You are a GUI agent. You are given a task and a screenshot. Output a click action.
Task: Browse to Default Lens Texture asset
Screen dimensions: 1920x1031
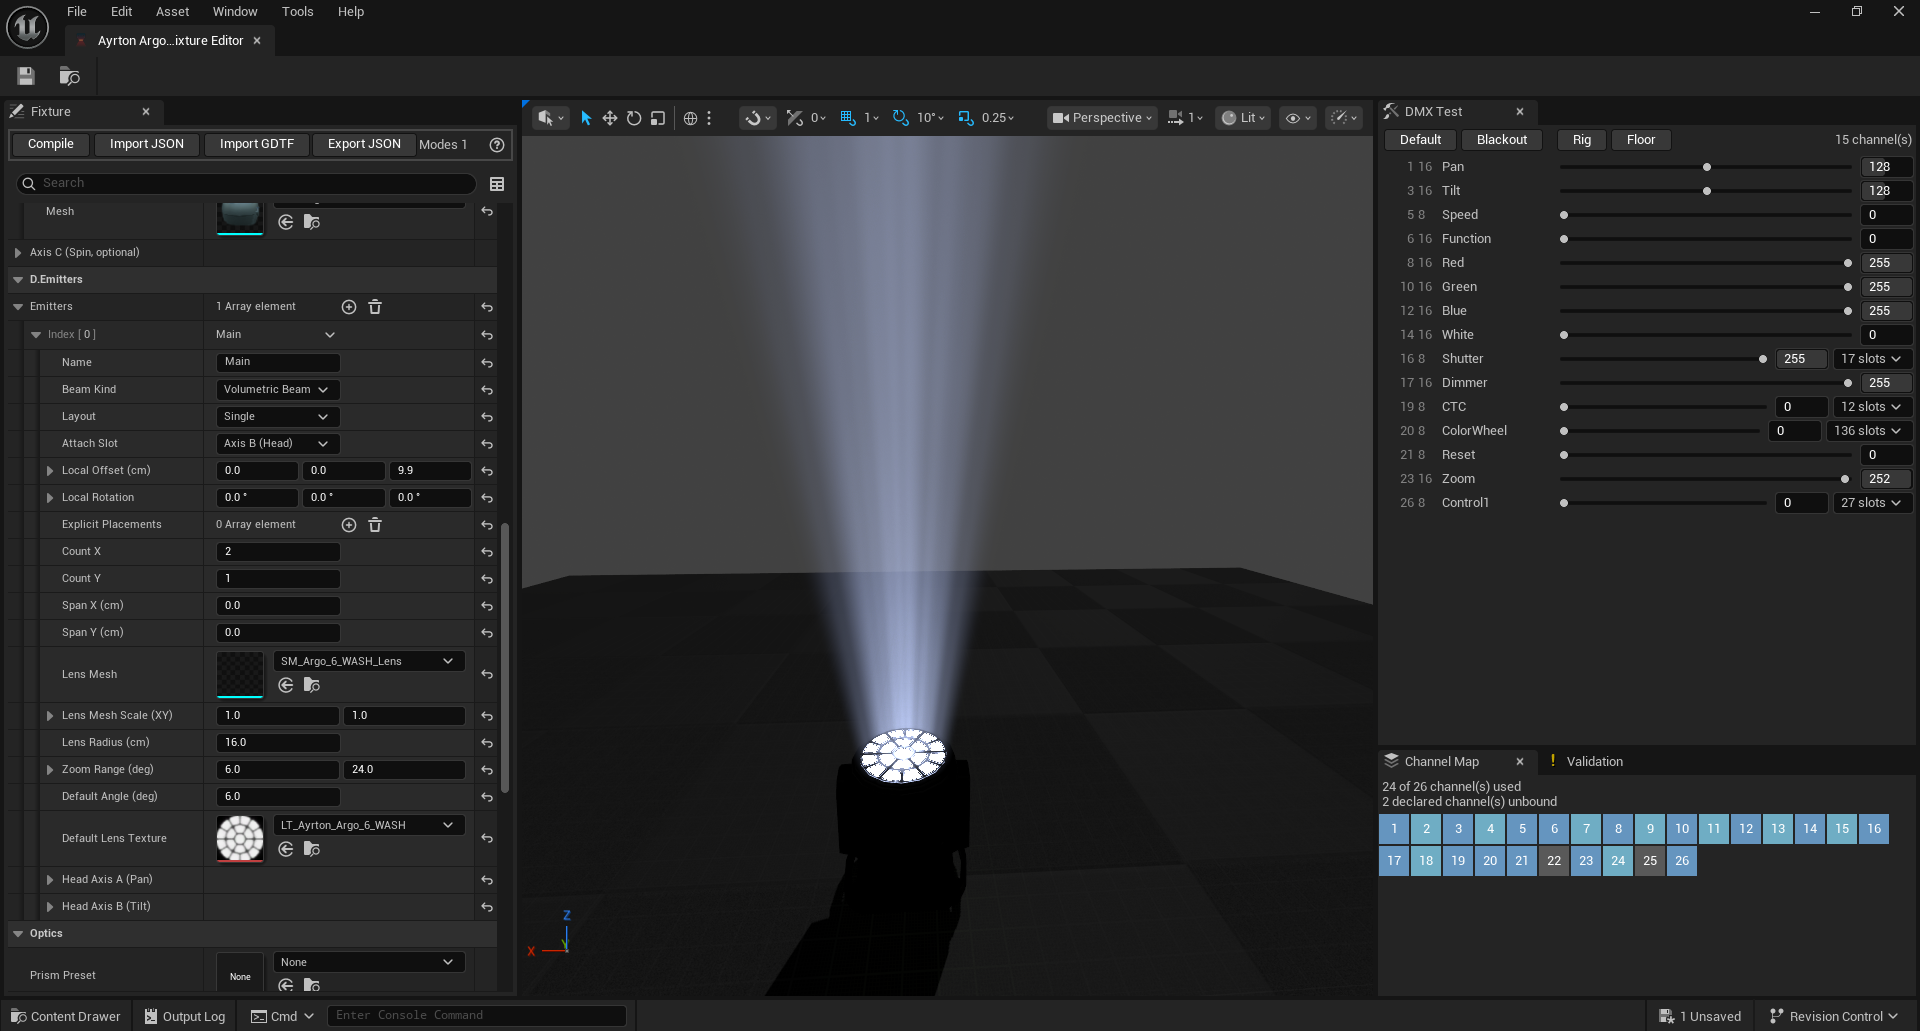(x=312, y=849)
